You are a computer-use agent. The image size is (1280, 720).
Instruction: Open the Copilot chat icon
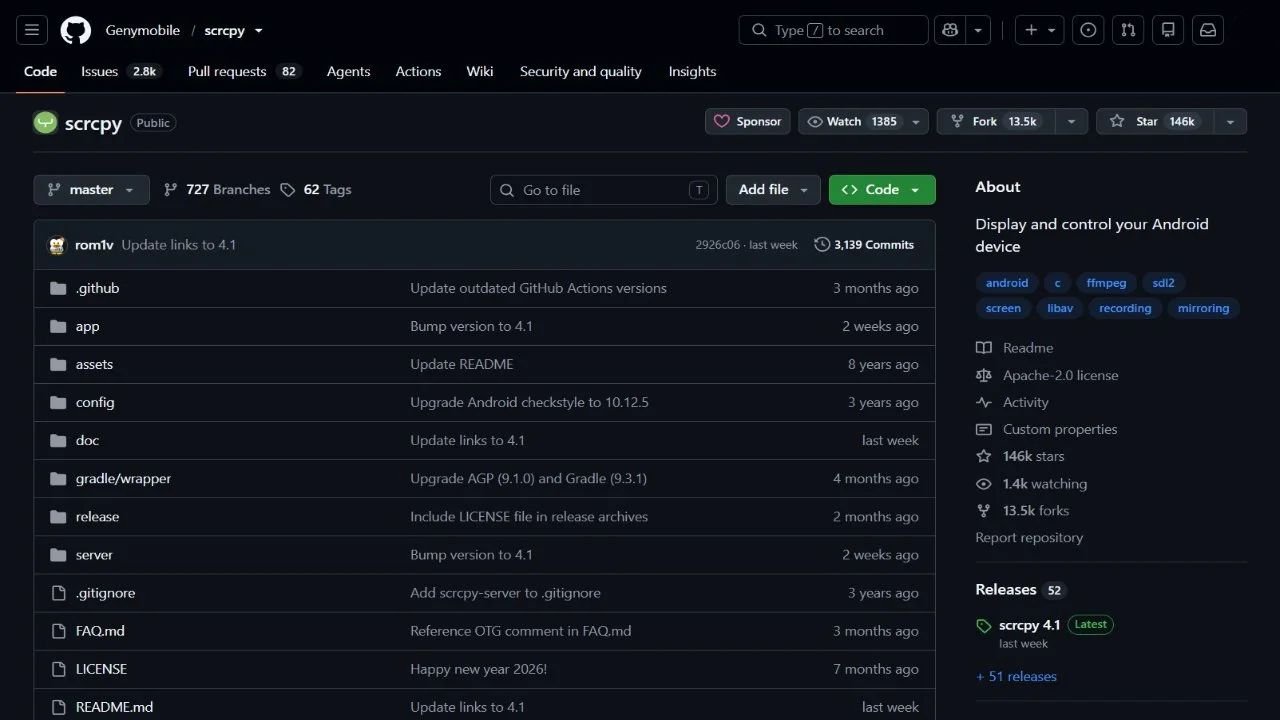coord(950,30)
